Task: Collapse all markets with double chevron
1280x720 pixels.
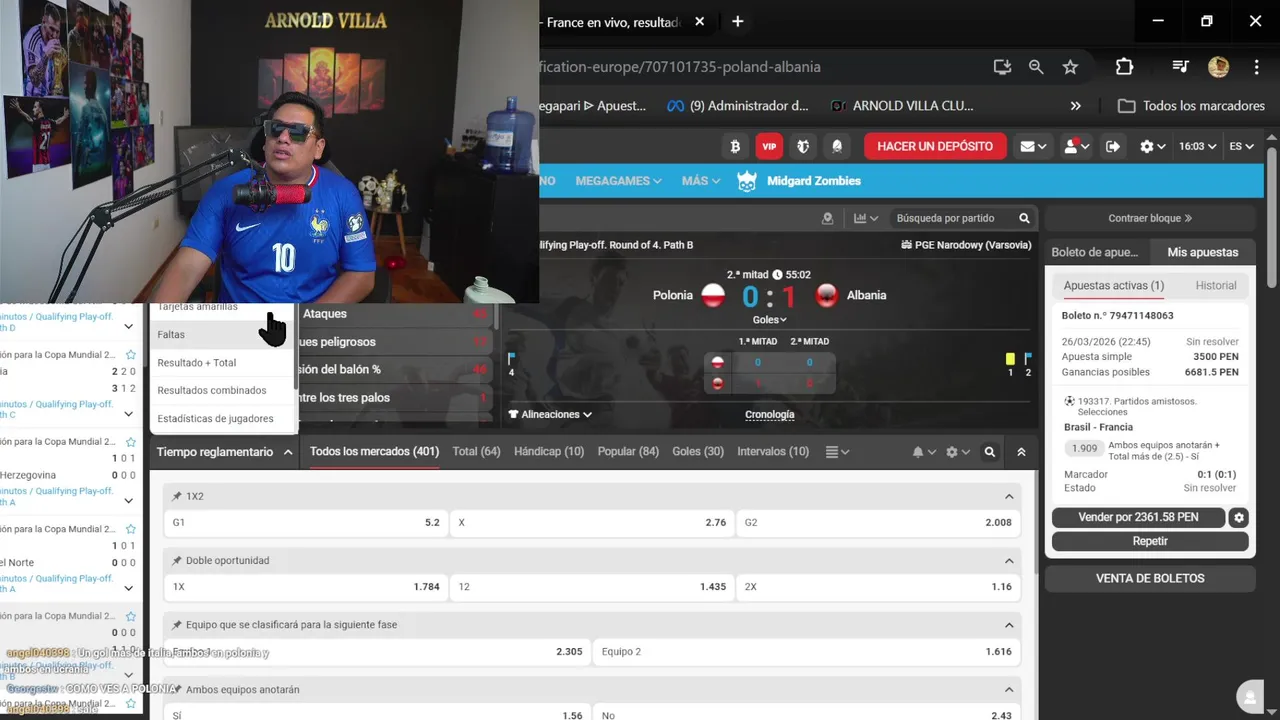Action: click(1021, 452)
